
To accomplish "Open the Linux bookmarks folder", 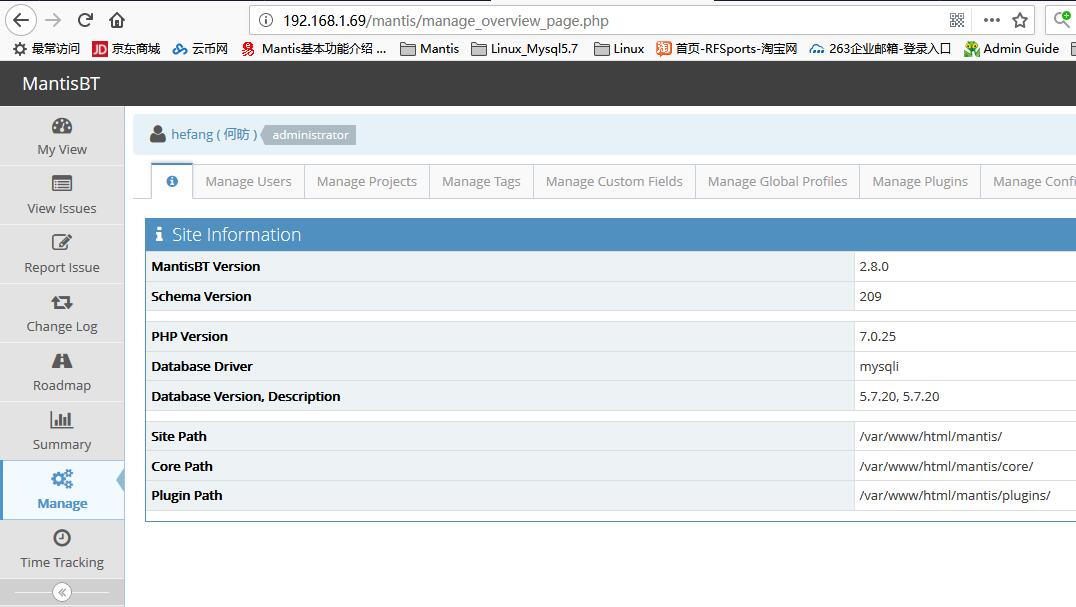I will tap(619, 48).
